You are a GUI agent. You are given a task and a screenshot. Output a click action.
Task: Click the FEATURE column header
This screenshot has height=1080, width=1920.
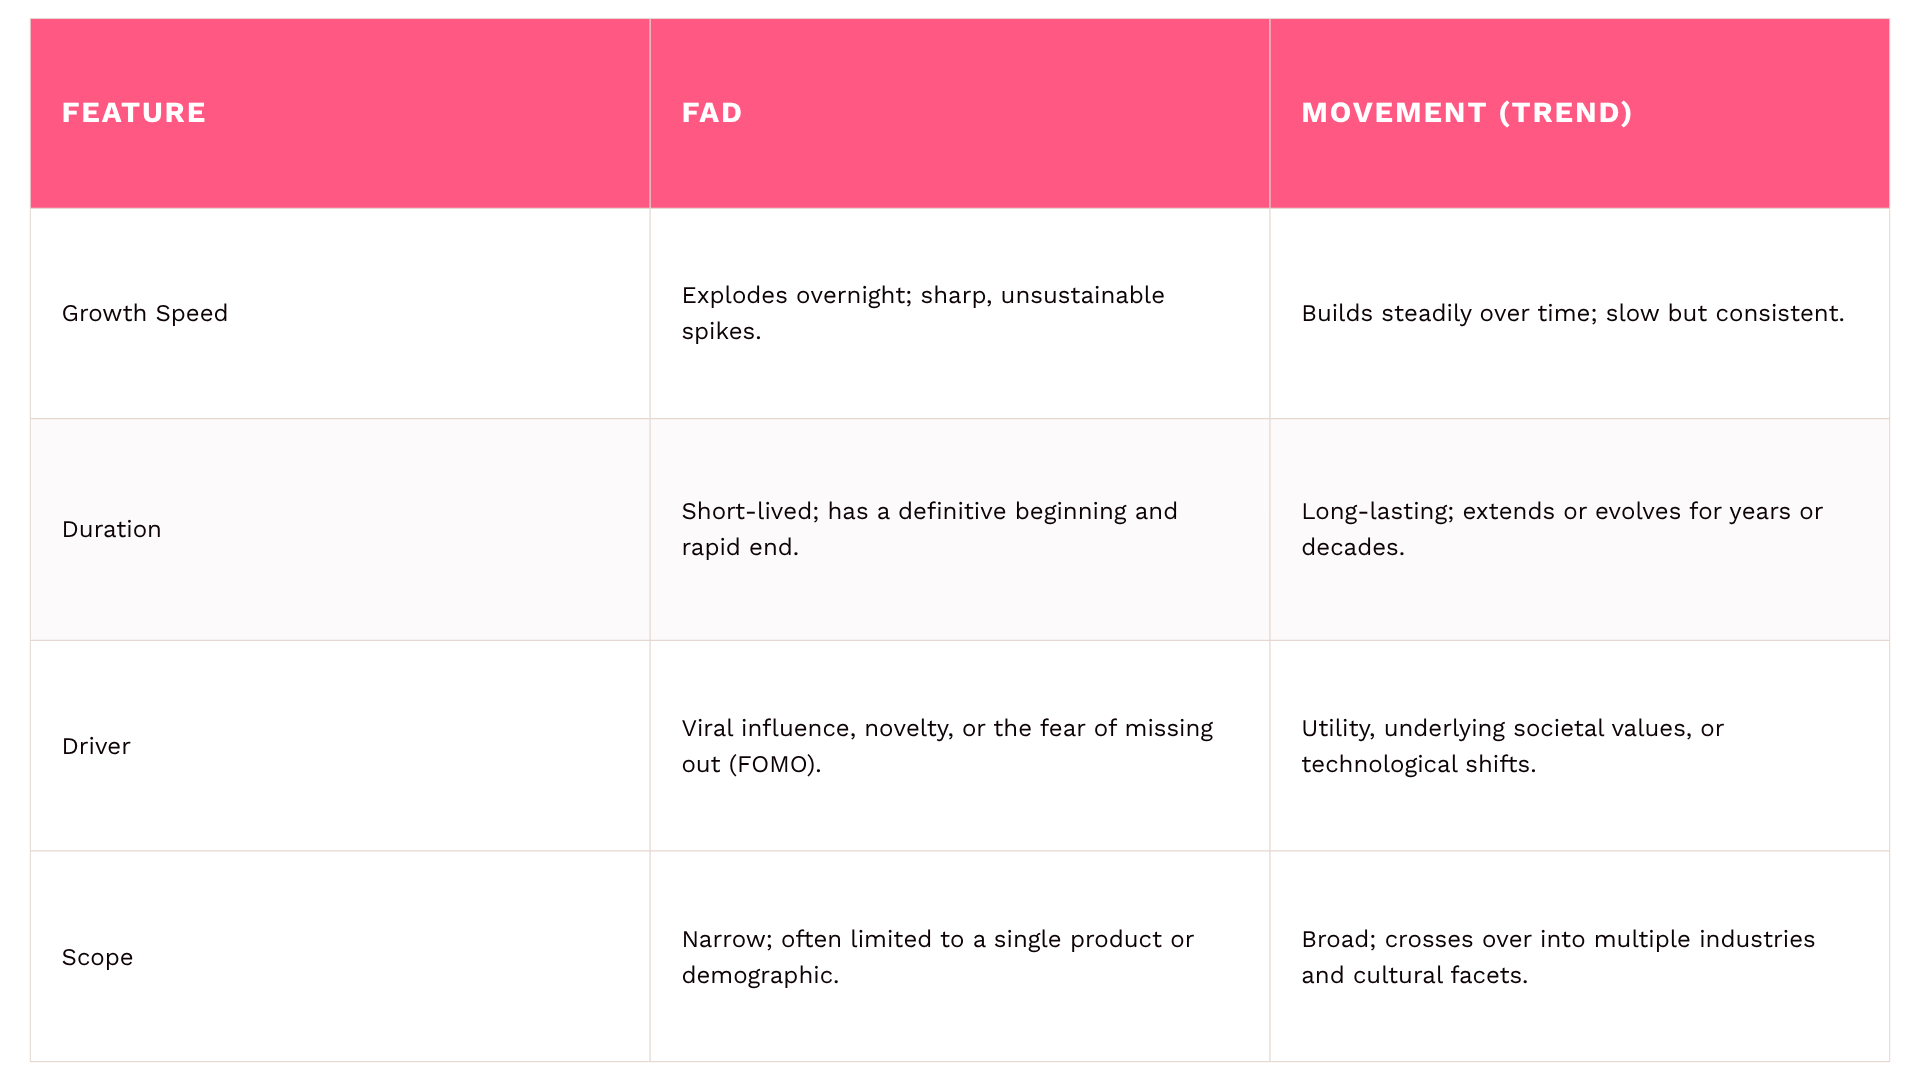point(134,113)
